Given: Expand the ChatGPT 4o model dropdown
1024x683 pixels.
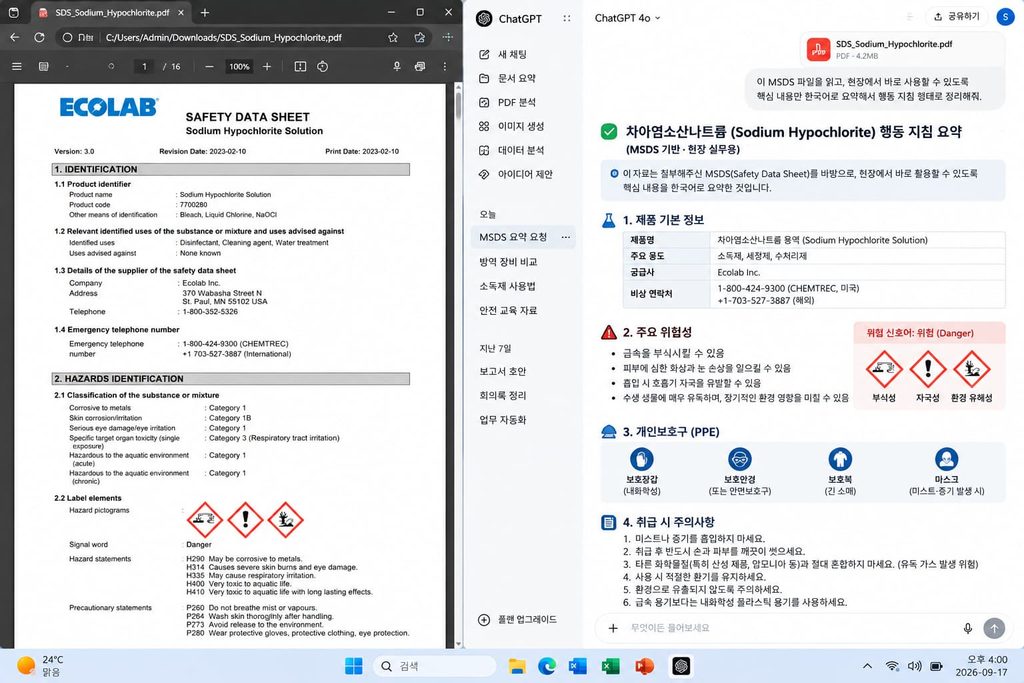Looking at the screenshot, I should [627, 18].
